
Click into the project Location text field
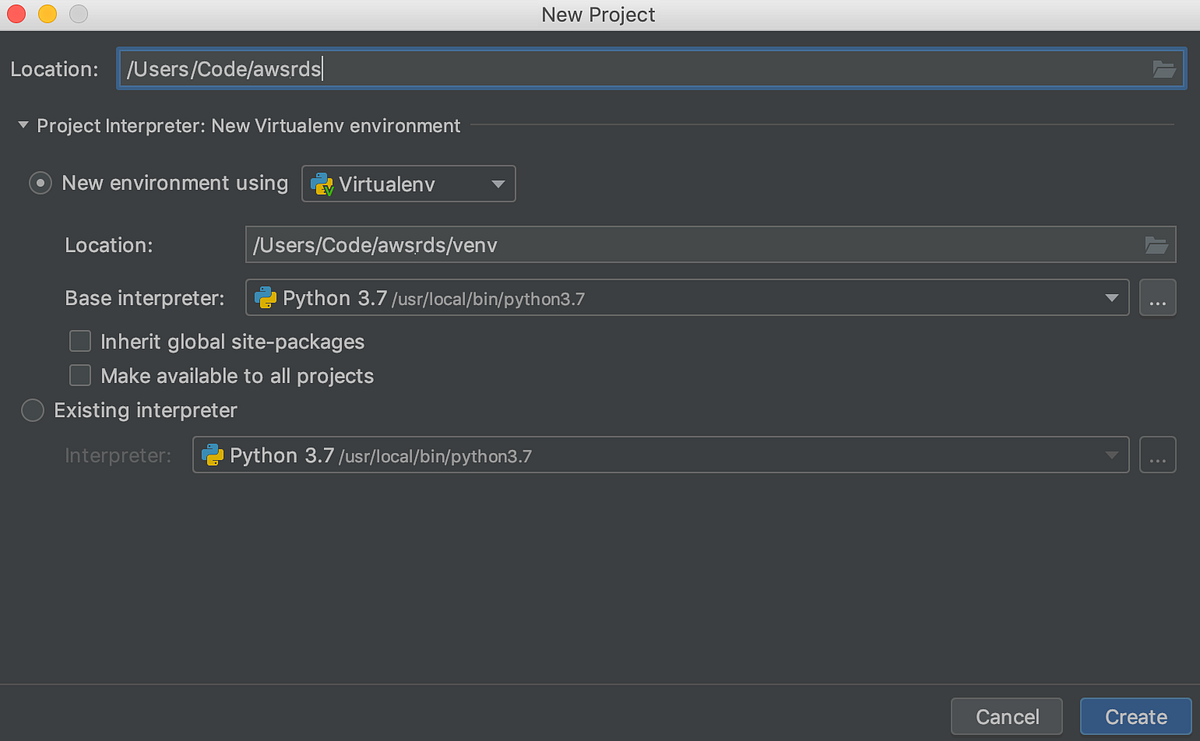click(630, 69)
